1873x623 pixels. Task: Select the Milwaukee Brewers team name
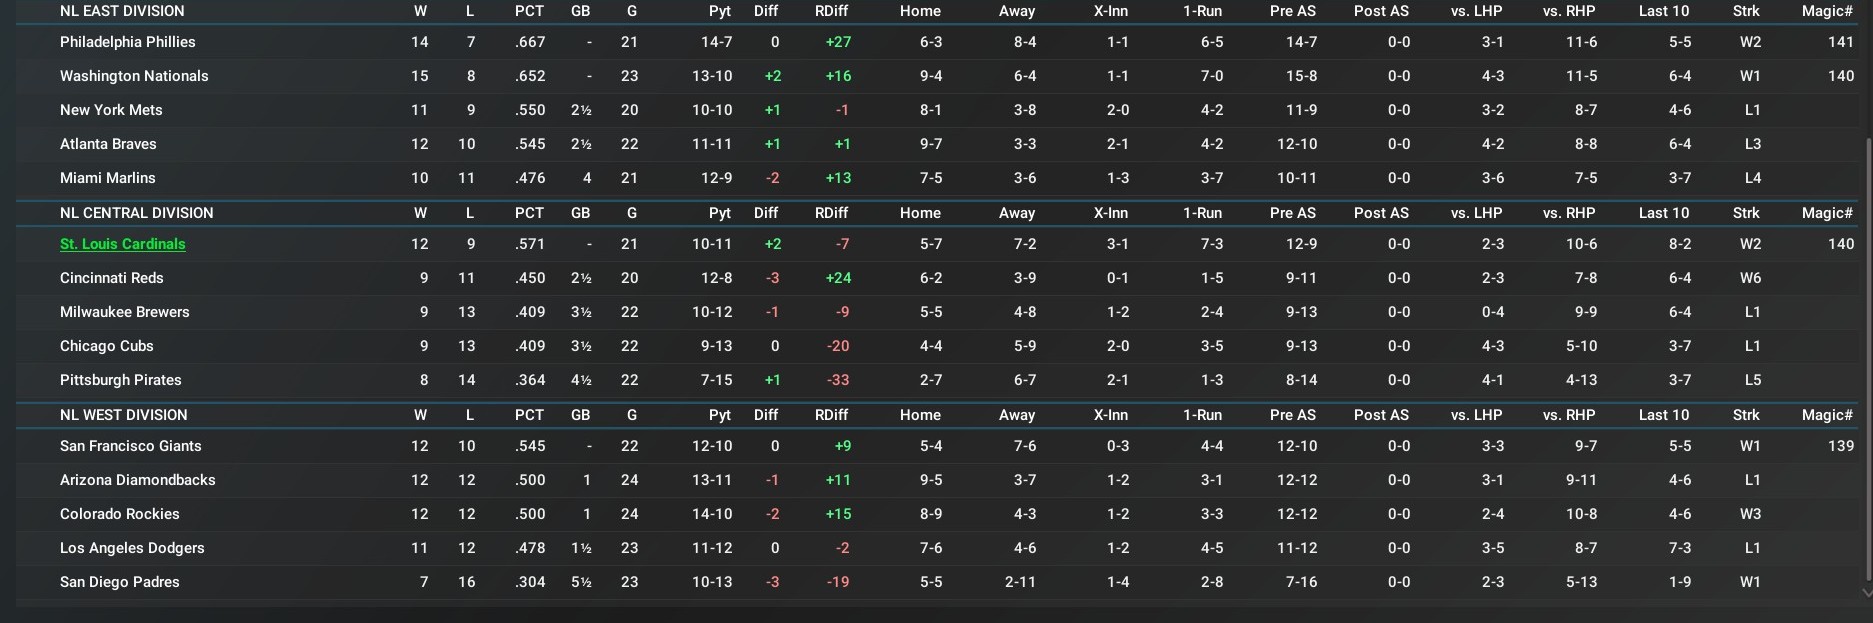(x=124, y=312)
